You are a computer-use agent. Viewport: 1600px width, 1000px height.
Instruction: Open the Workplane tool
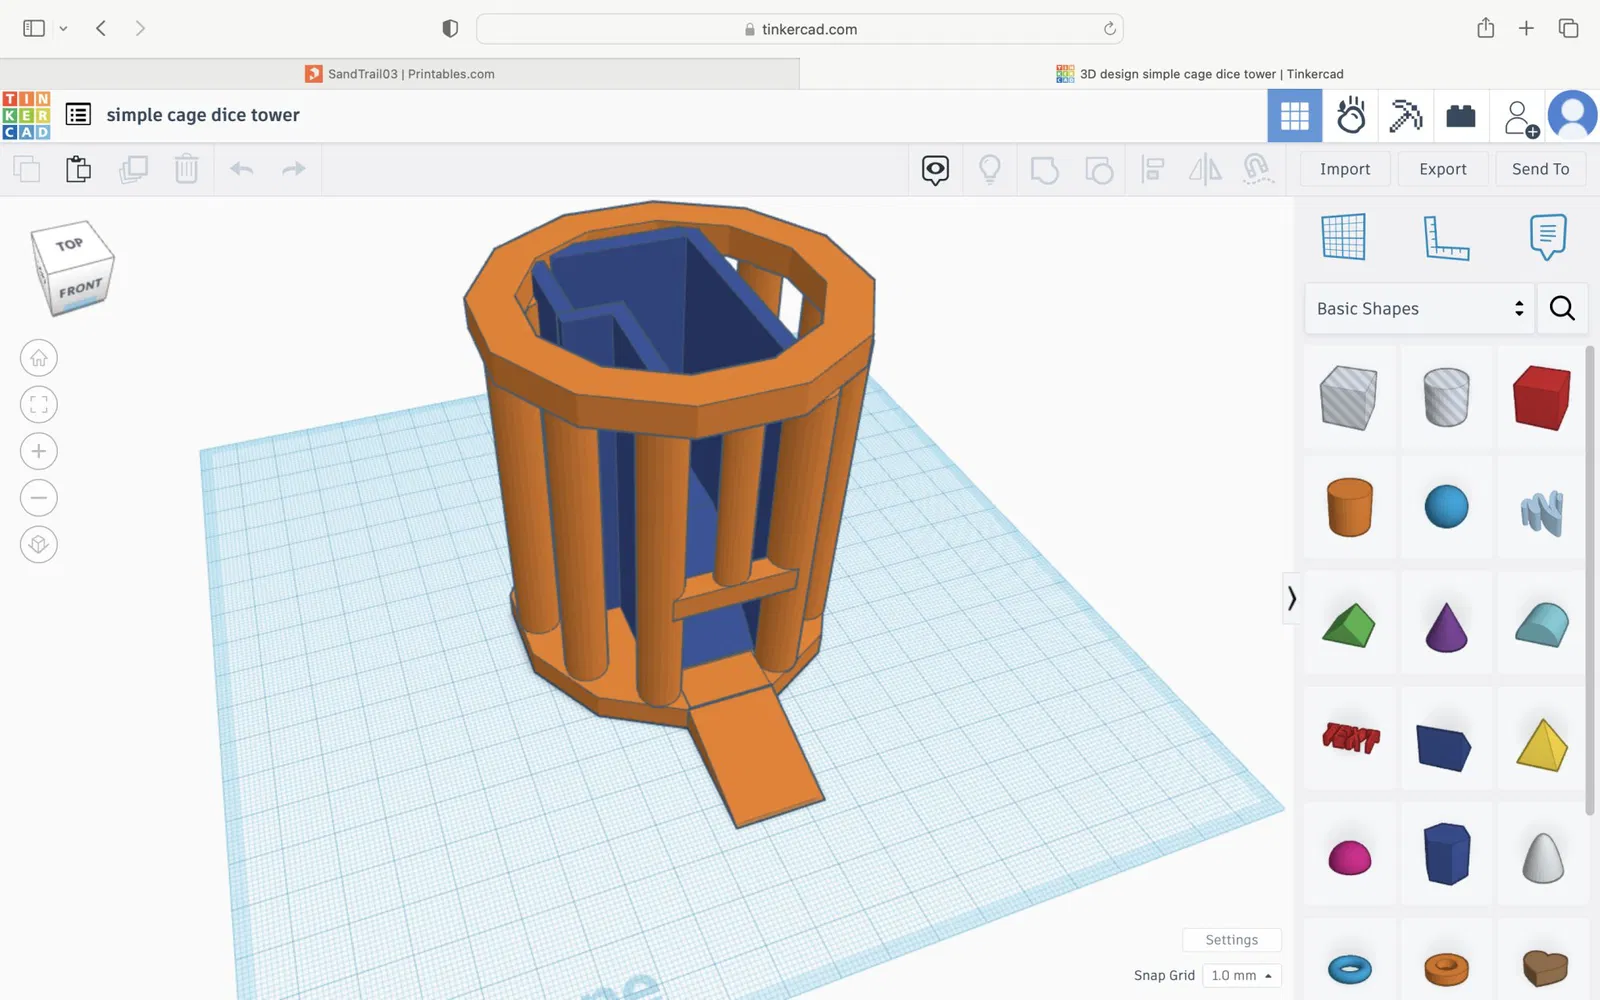pyautogui.click(x=1343, y=237)
